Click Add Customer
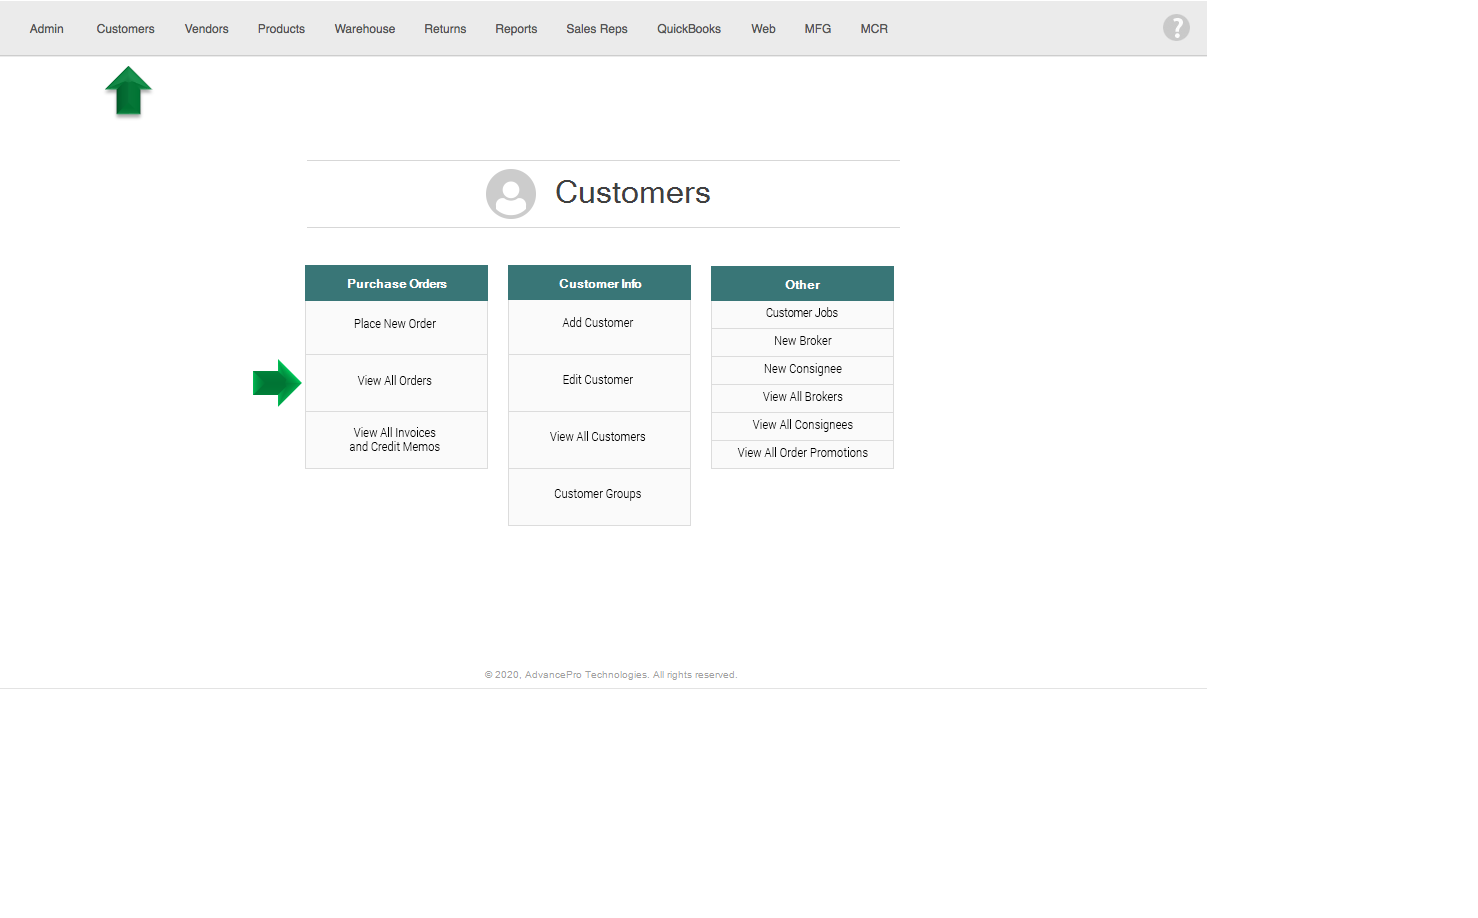 click(598, 323)
